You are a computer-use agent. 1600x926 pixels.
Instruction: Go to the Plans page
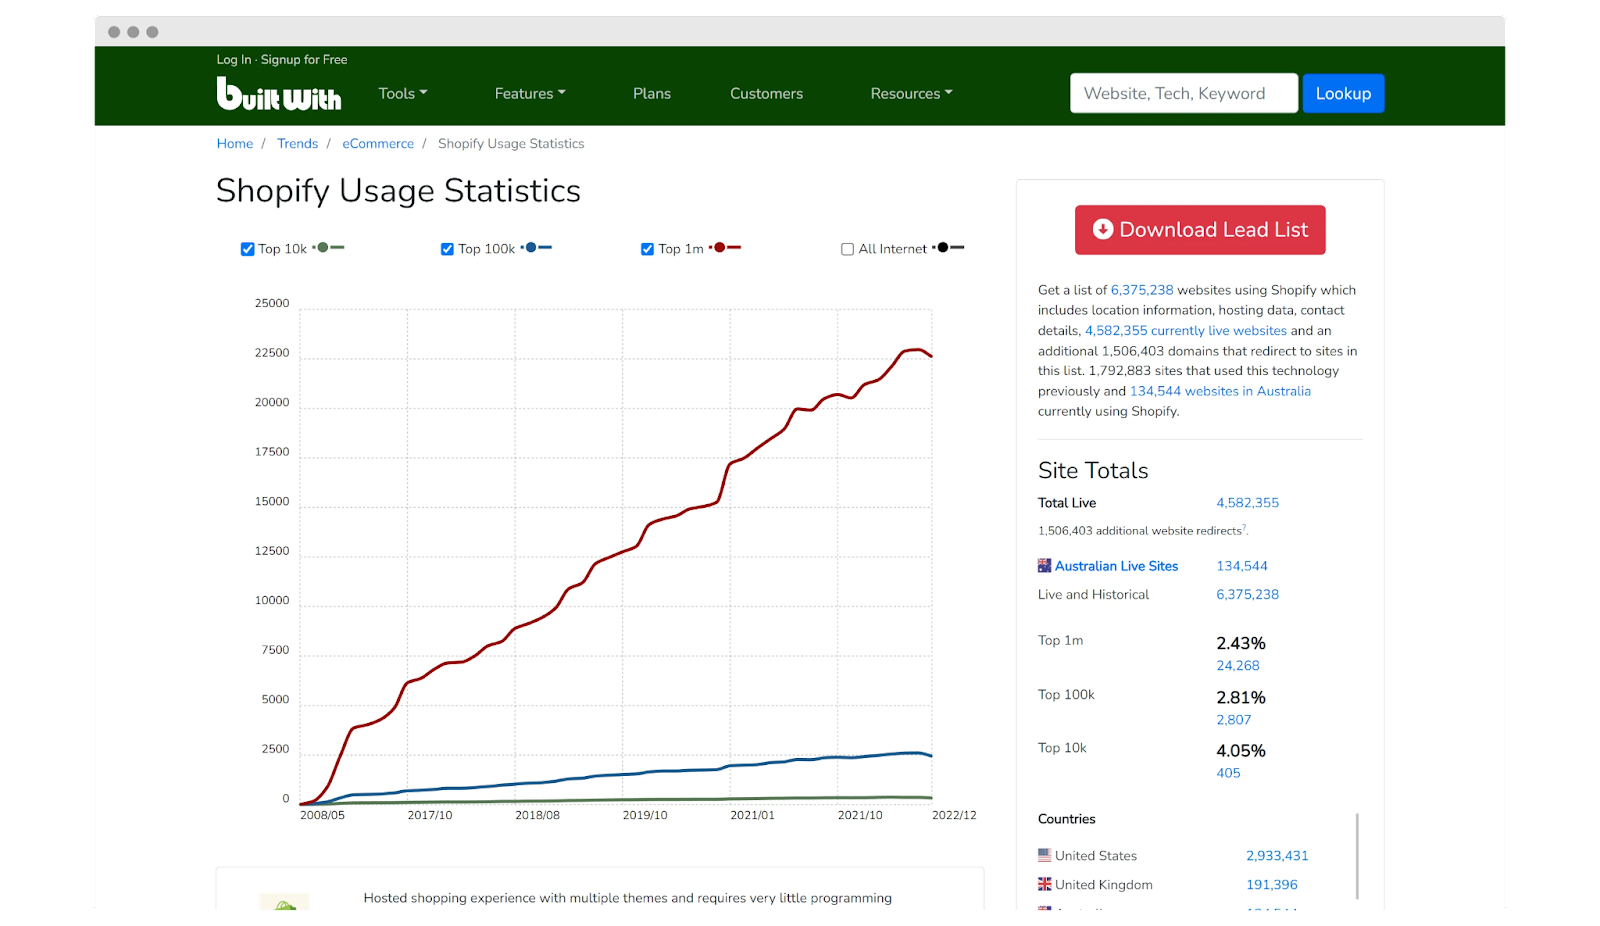tap(652, 93)
